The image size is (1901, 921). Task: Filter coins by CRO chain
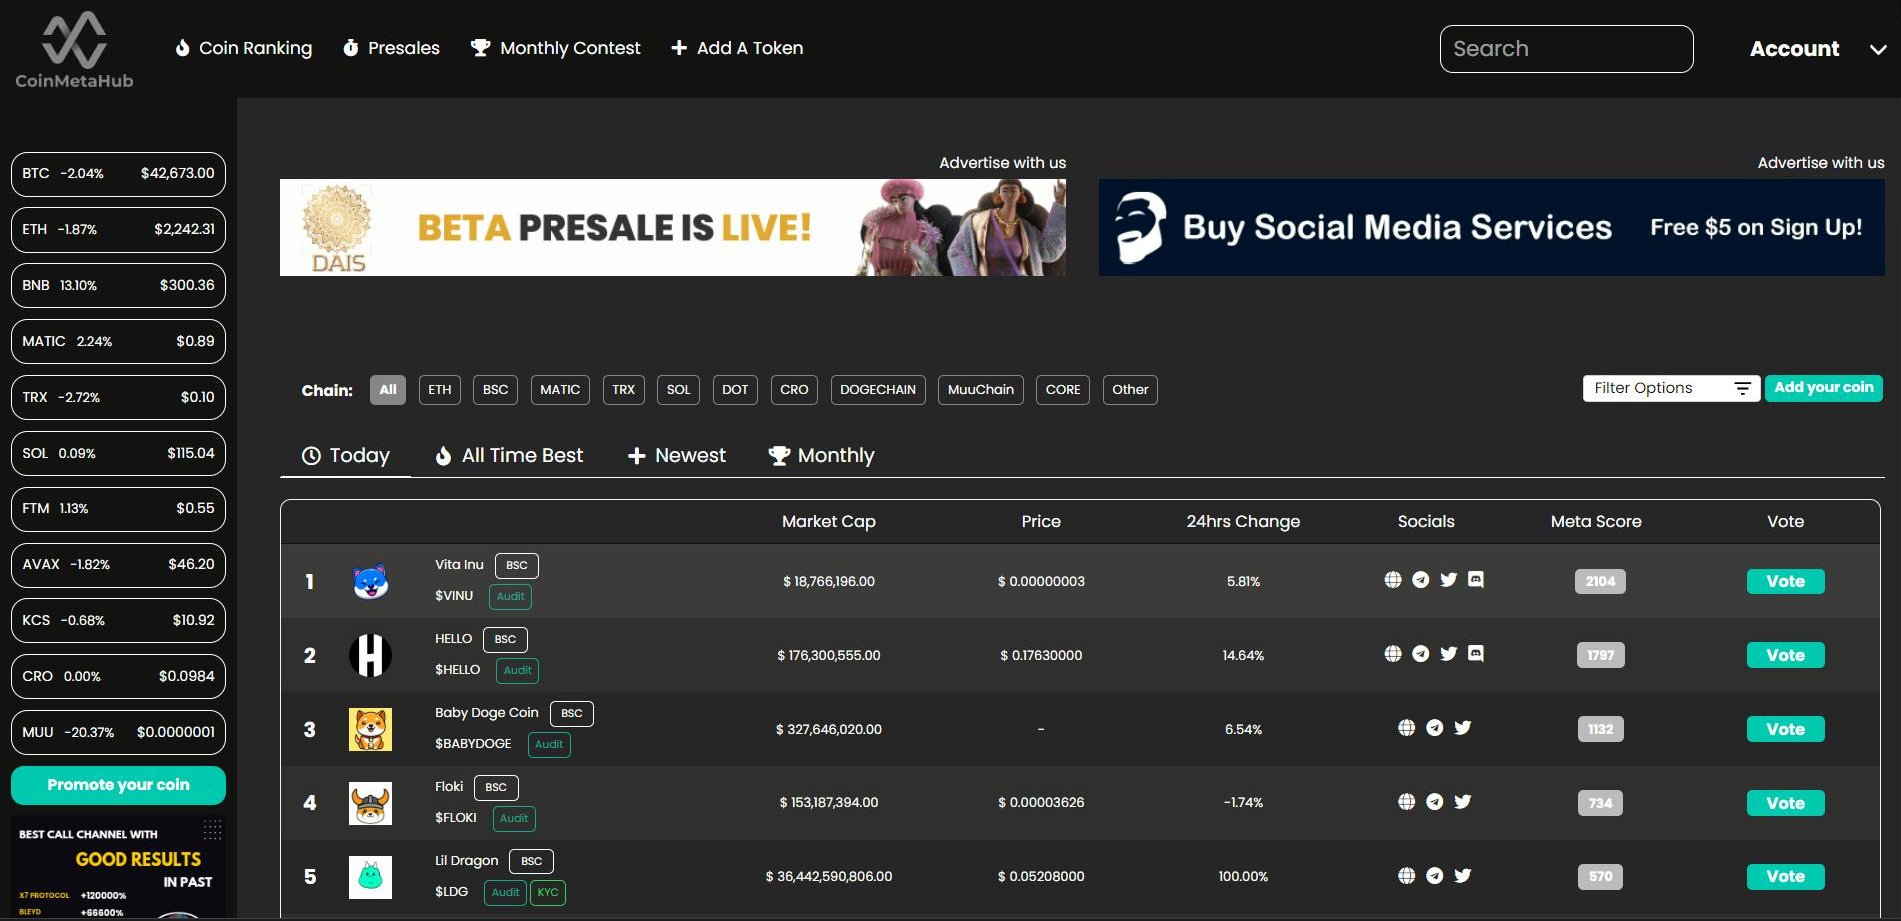point(794,390)
